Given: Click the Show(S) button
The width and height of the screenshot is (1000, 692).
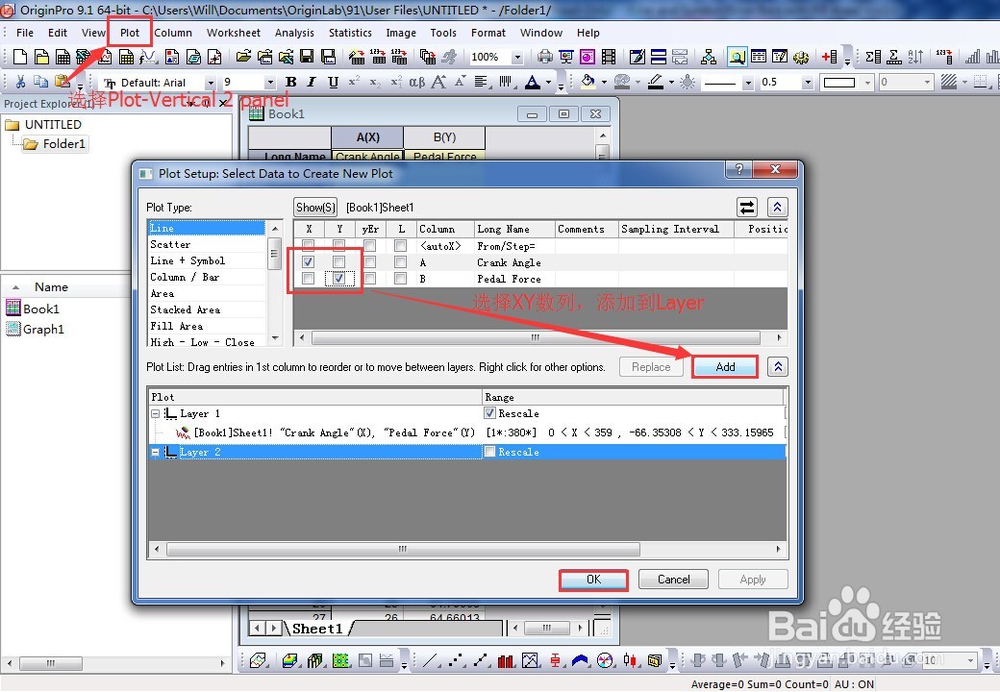Looking at the screenshot, I should [315, 207].
